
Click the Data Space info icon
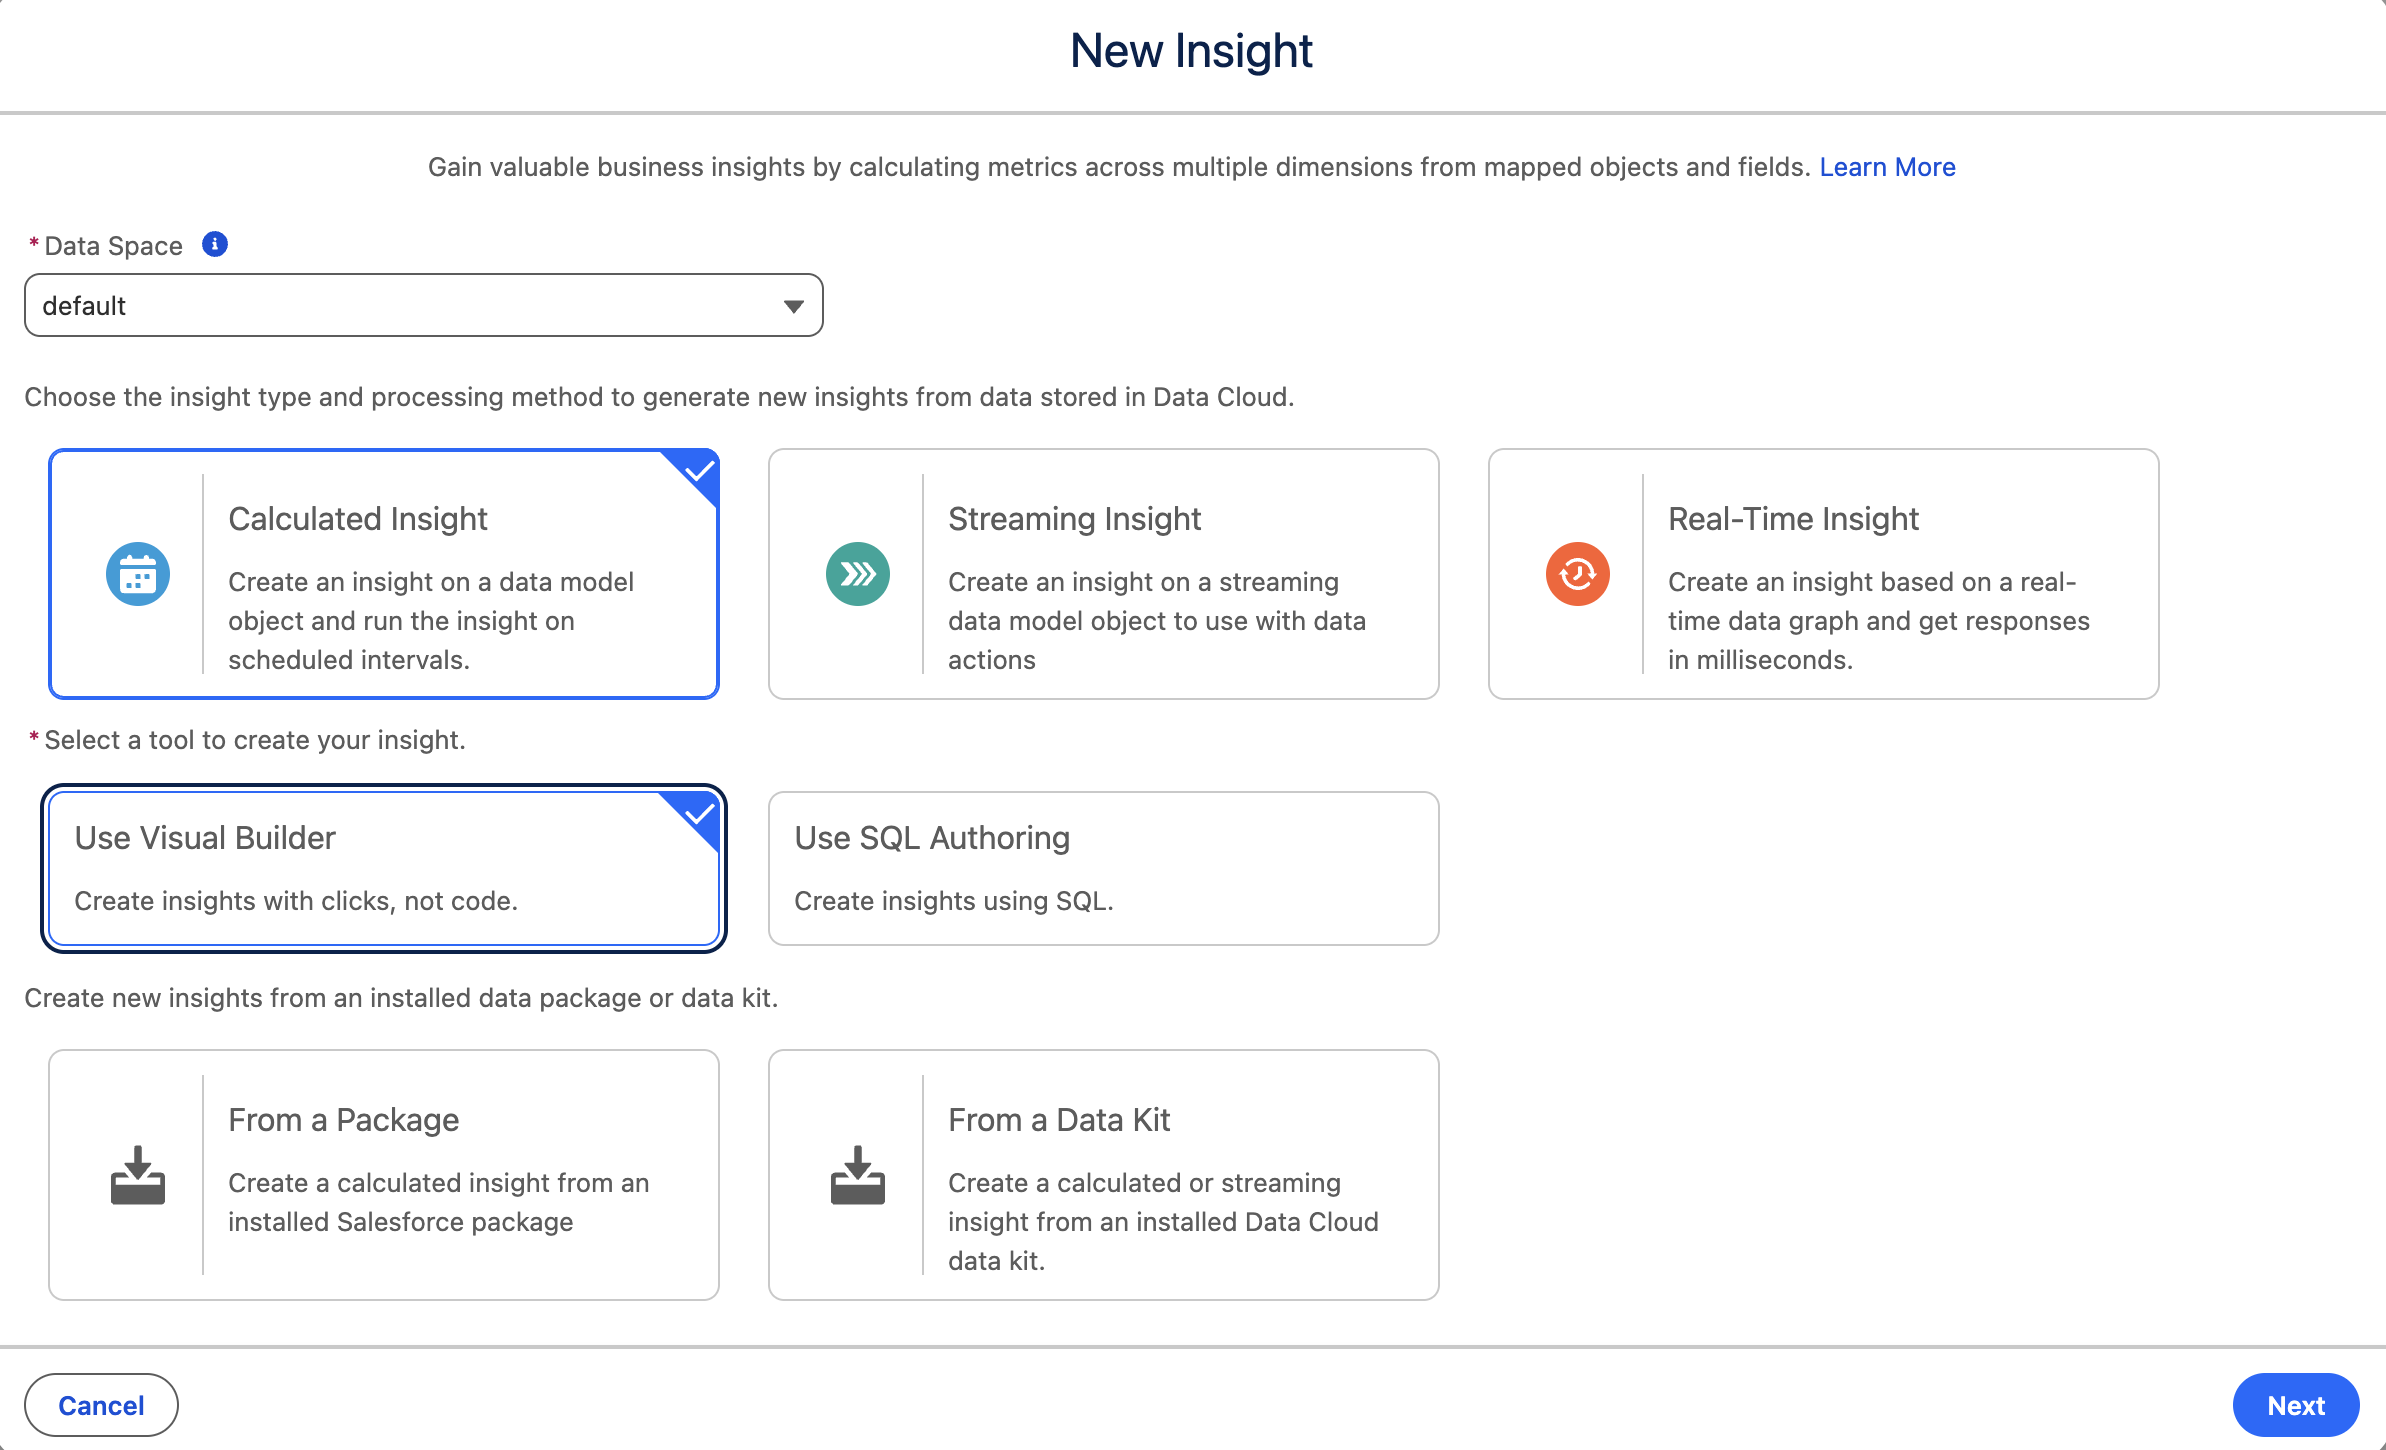click(215, 244)
